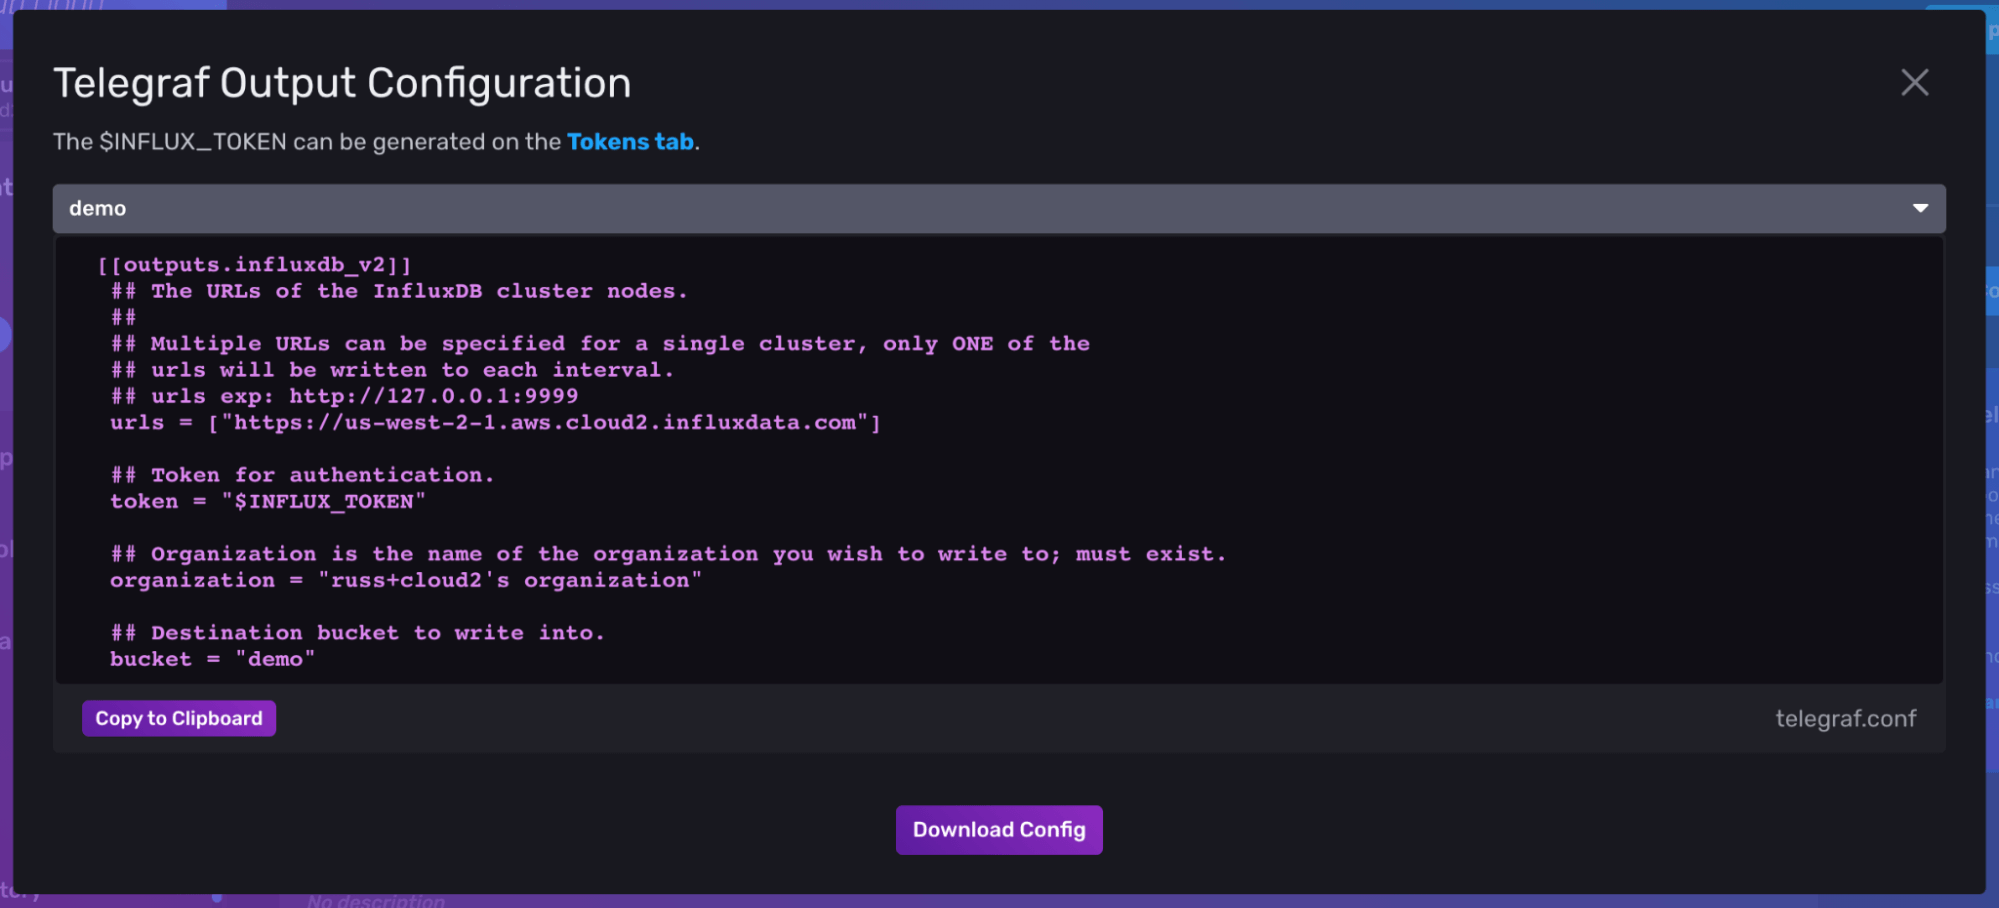Click the Telegraf Output Configuration heading
1999x908 pixels.
tap(342, 83)
